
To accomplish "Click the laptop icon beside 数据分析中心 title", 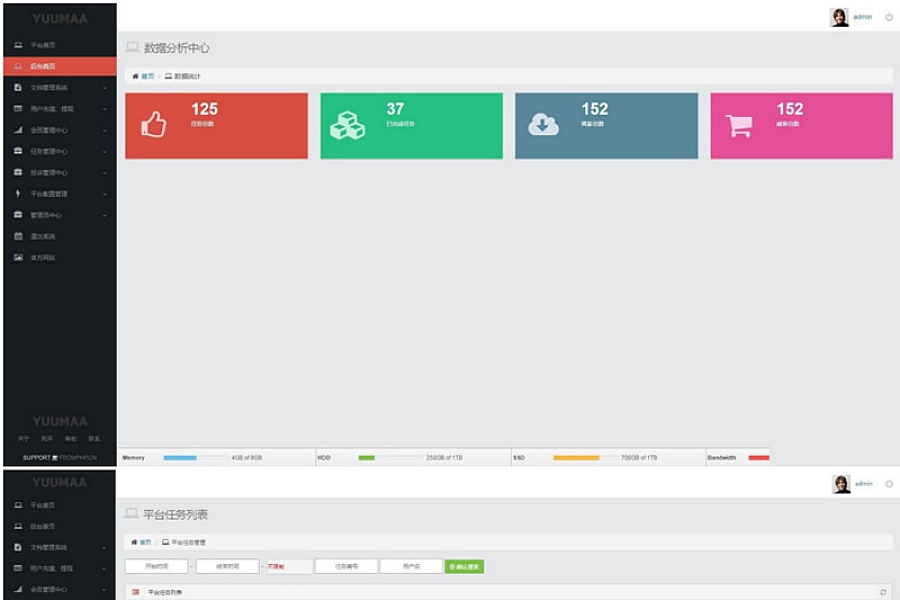I will pyautogui.click(x=132, y=47).
